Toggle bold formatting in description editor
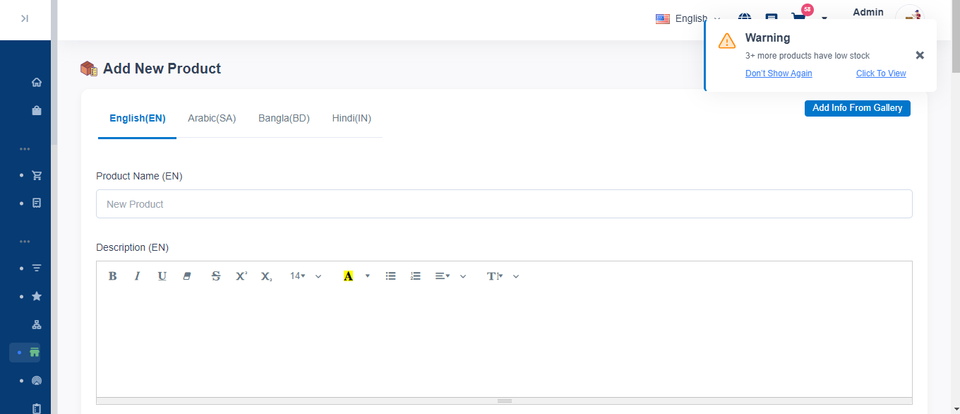 (113, 276)
